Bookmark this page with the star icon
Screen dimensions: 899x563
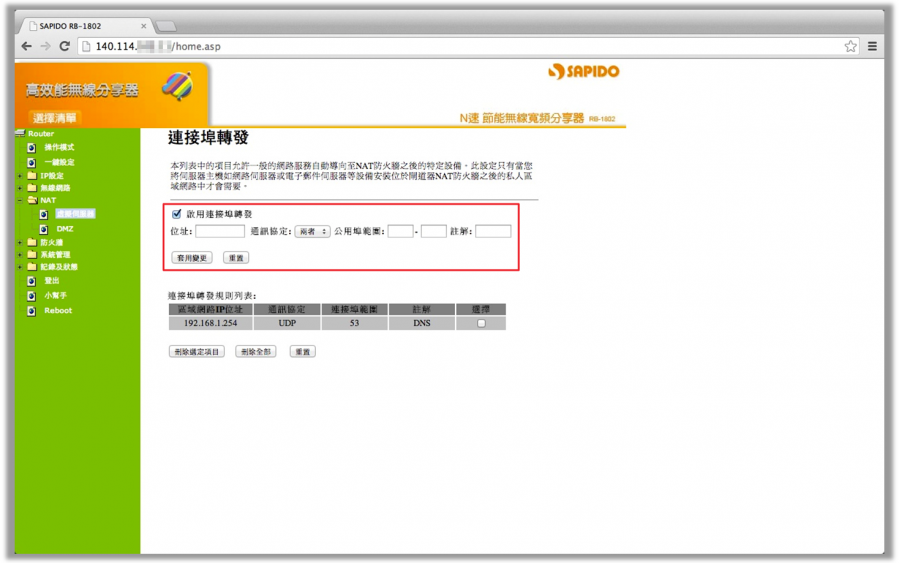point(850,46)
